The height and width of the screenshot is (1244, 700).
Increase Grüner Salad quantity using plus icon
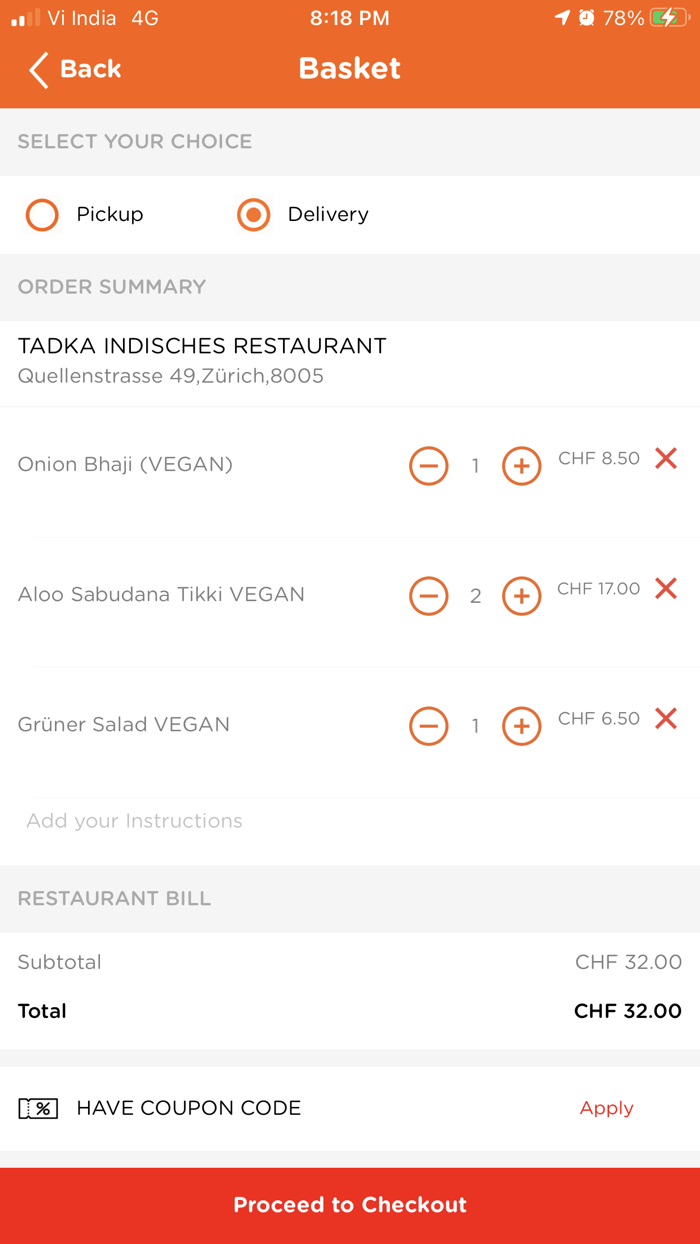click(x=521, y=726)
